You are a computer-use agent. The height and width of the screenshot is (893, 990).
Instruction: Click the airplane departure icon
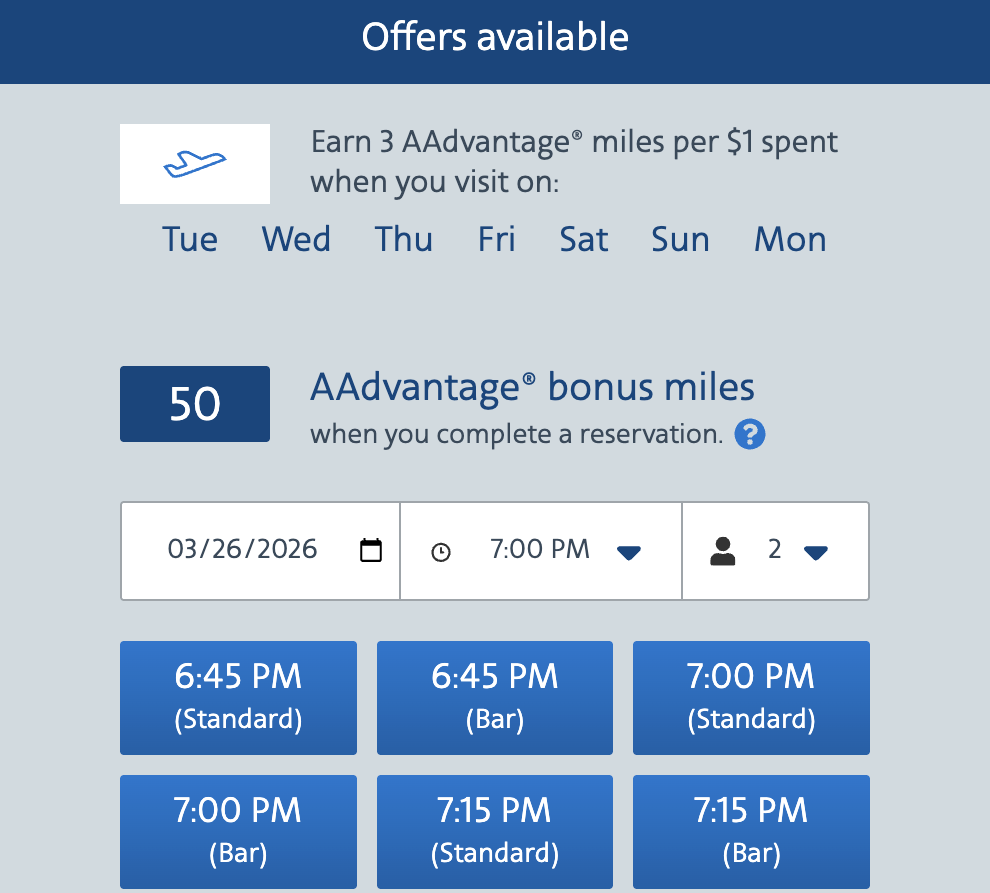click(194, 162)
